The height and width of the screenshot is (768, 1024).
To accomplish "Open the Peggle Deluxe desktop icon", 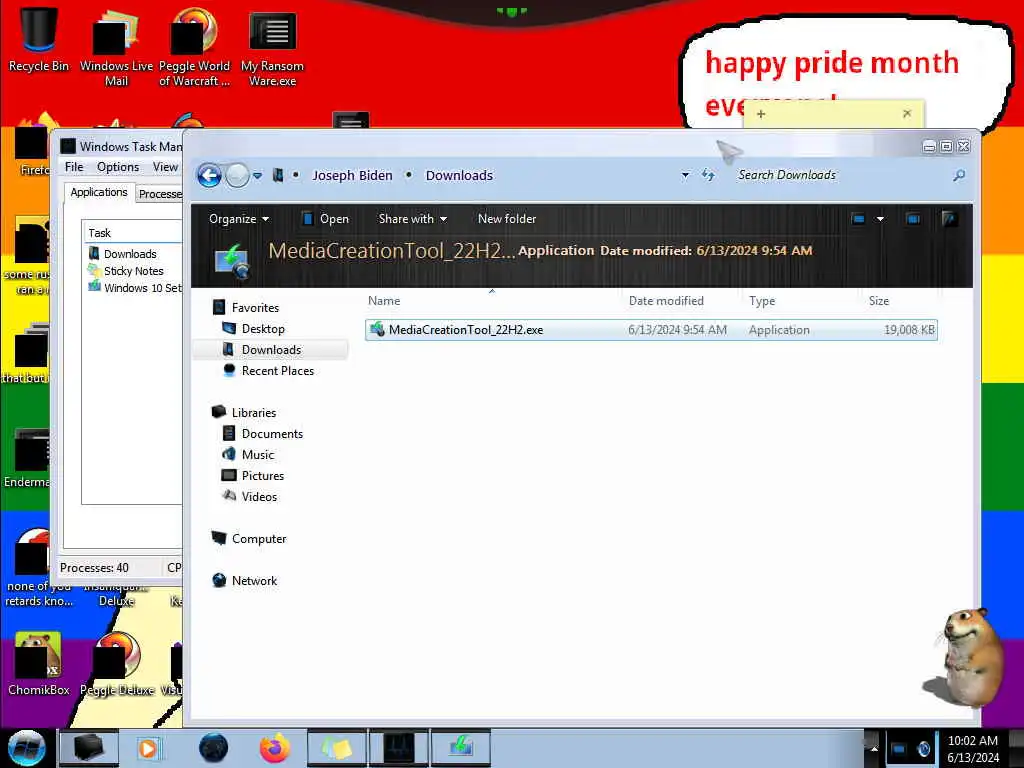I will tap(117, 664).
